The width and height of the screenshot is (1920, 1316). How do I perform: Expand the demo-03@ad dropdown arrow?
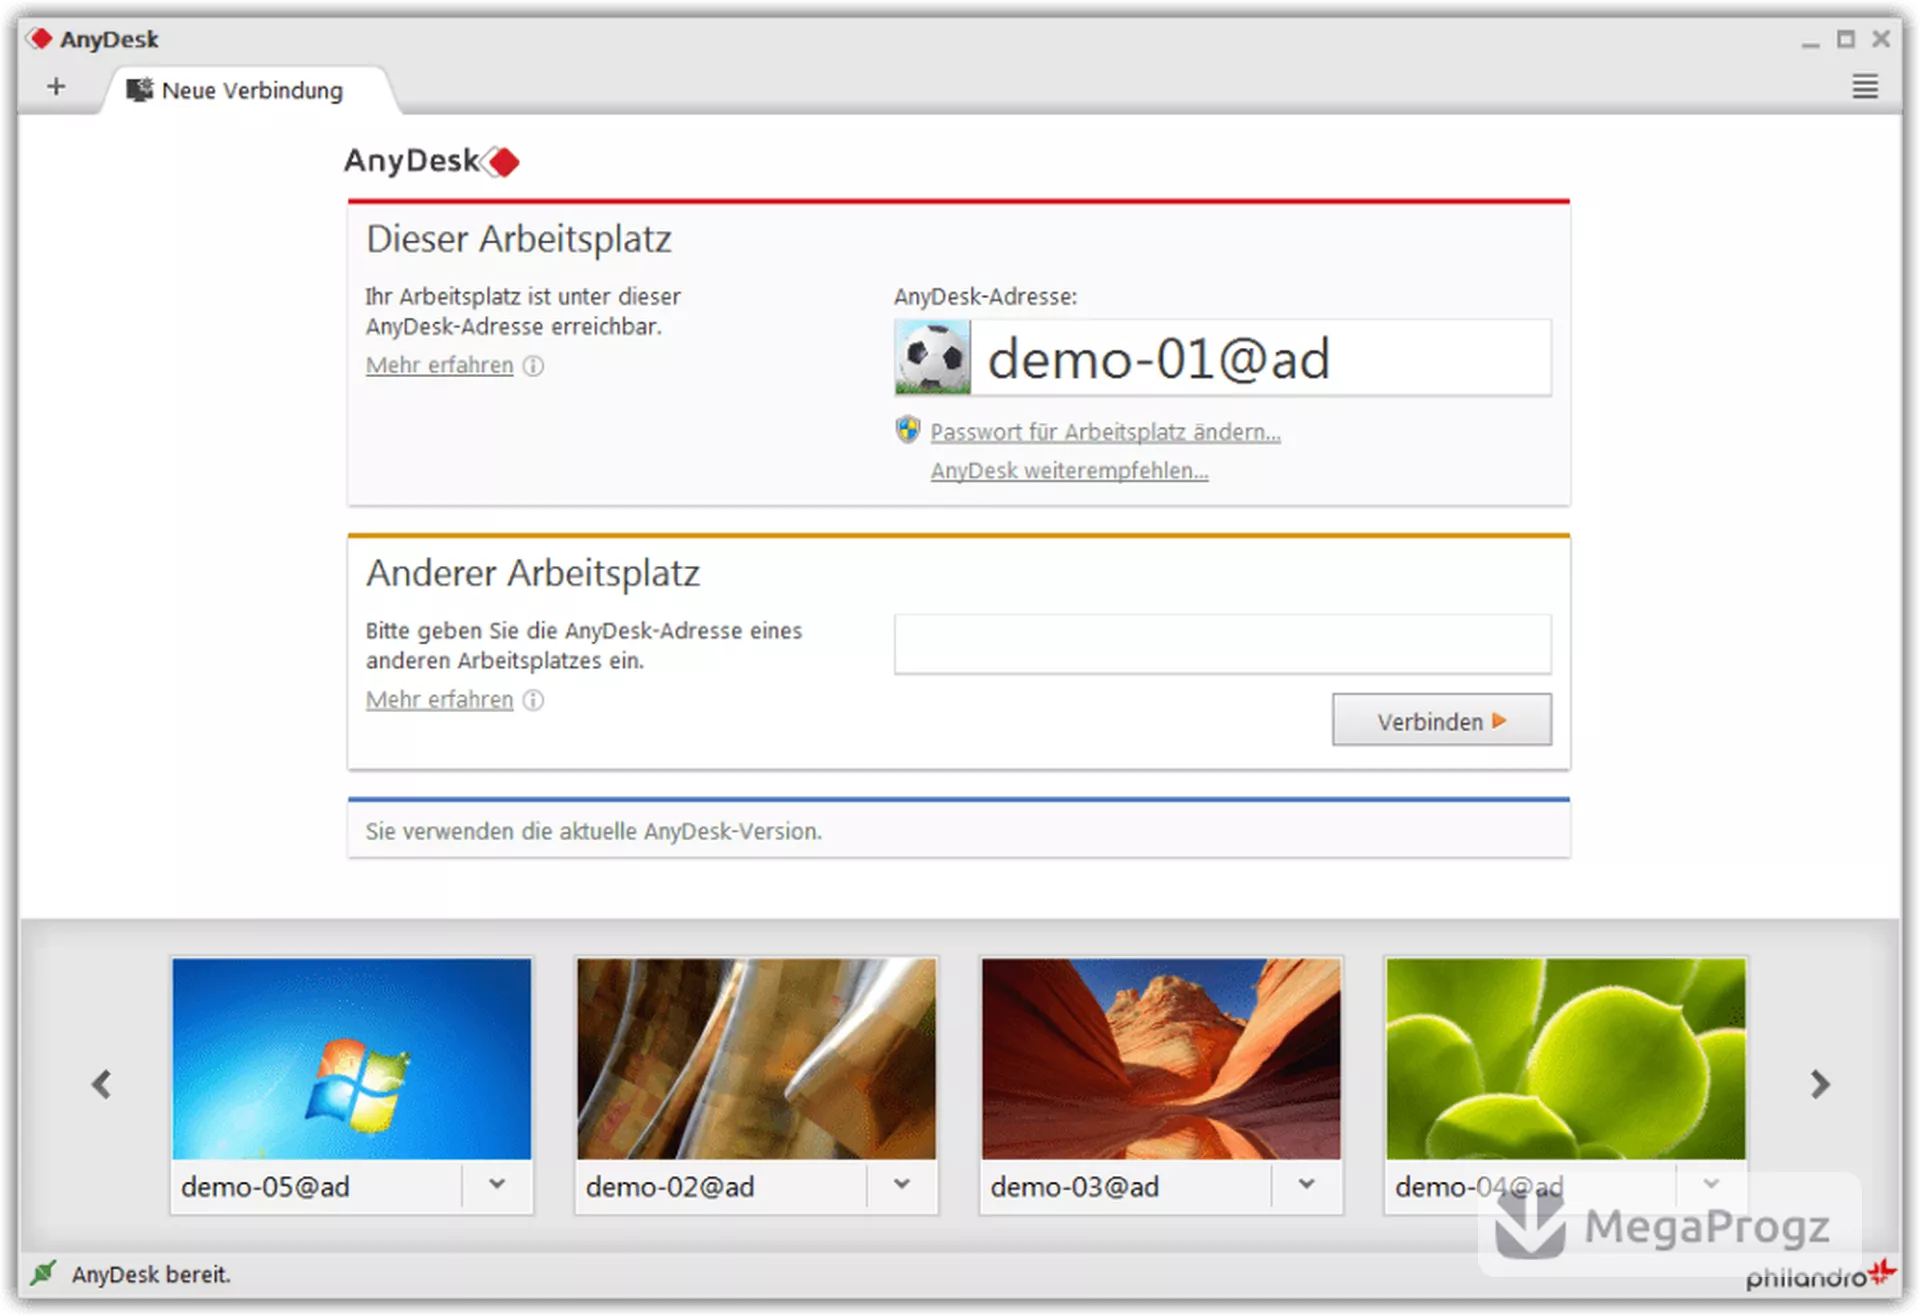(x=1306, y=1185)
